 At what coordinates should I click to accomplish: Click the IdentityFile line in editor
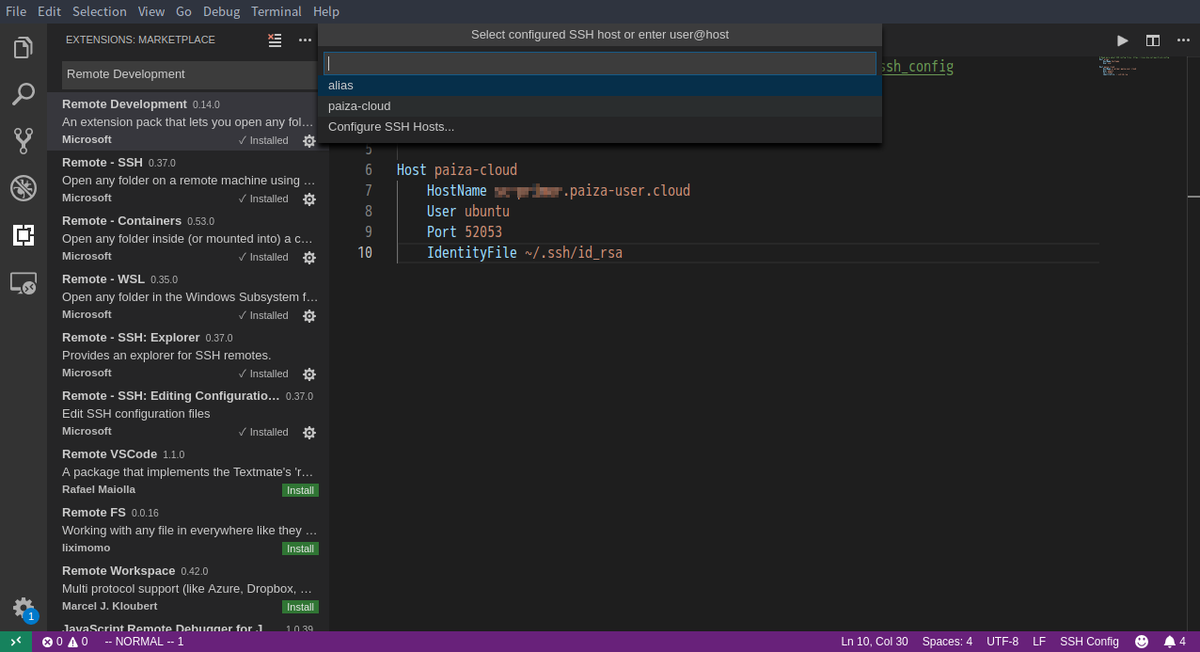tap(524, 253)
